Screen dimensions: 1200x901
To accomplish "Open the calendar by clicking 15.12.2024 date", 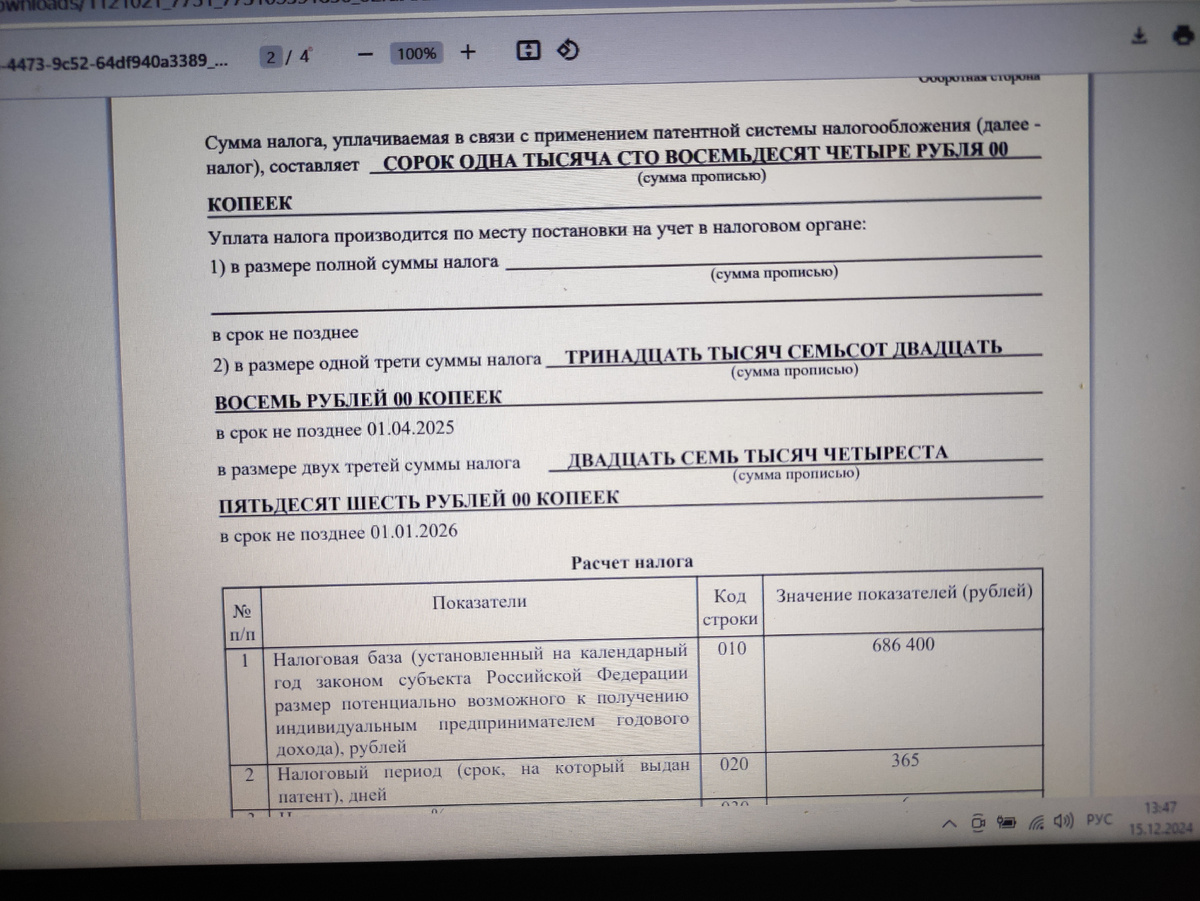I will coord(1152,830).
